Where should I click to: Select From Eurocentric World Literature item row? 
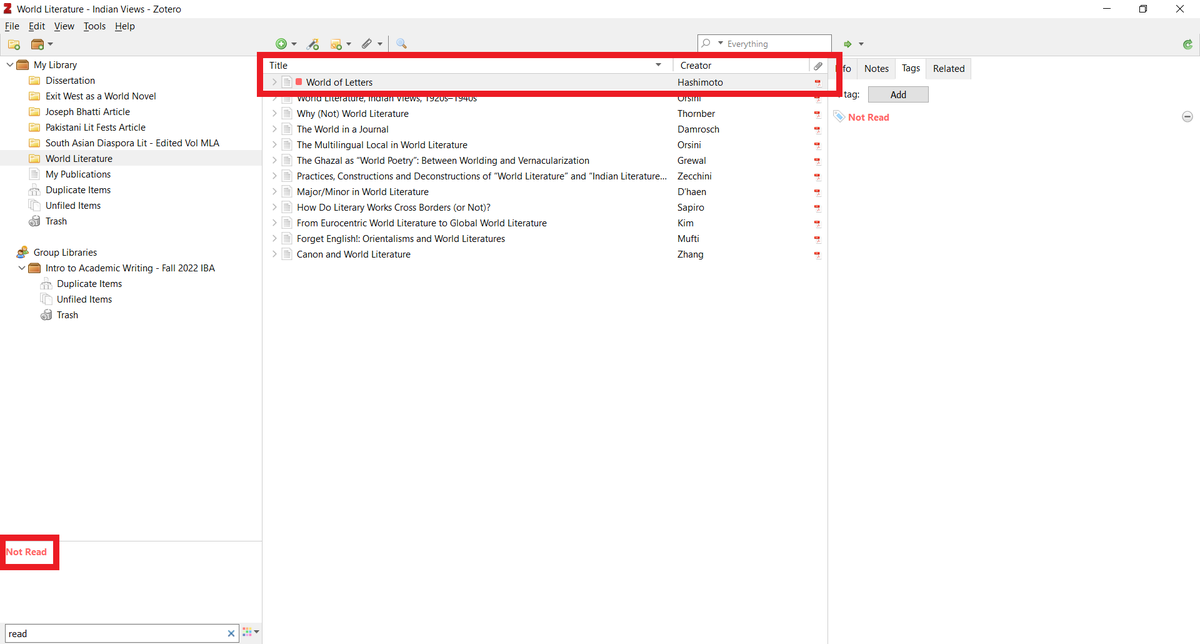(545, 223)
